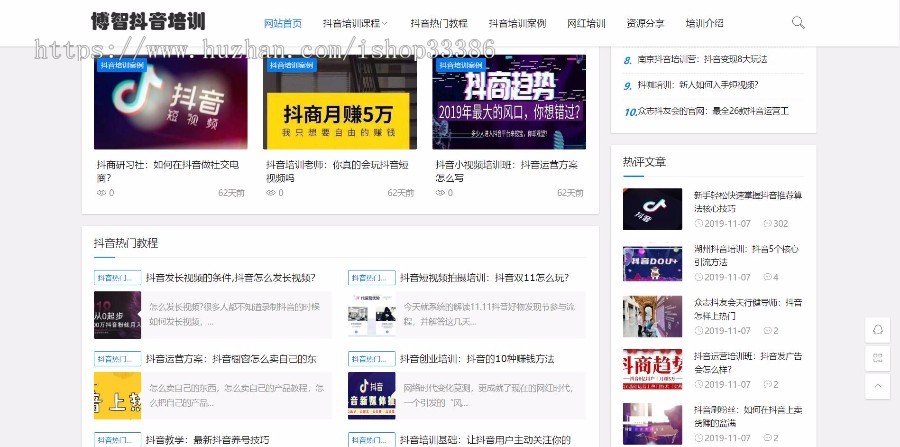Open article 抖商研习社：如何在抖音做社交电商
This screenshot has height=447, width=900.
pos(168,171)
